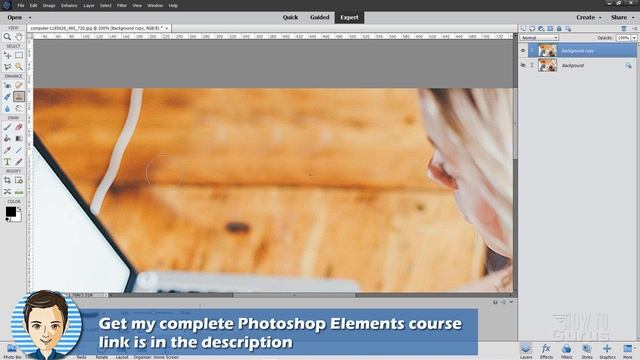This screenshot has width=640, height=360.
Task: Show the Filters panel
Action: click(566, 351)
